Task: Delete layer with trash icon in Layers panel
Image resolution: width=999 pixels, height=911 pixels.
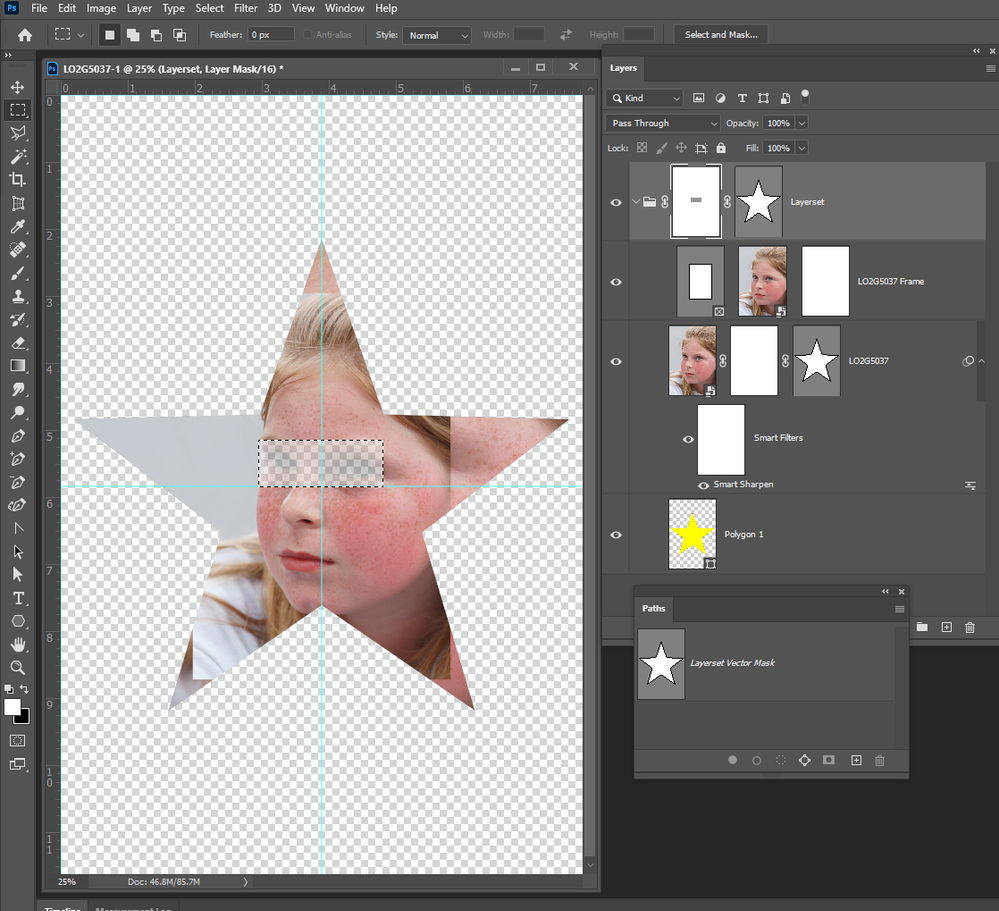Action: coord(970,628)
